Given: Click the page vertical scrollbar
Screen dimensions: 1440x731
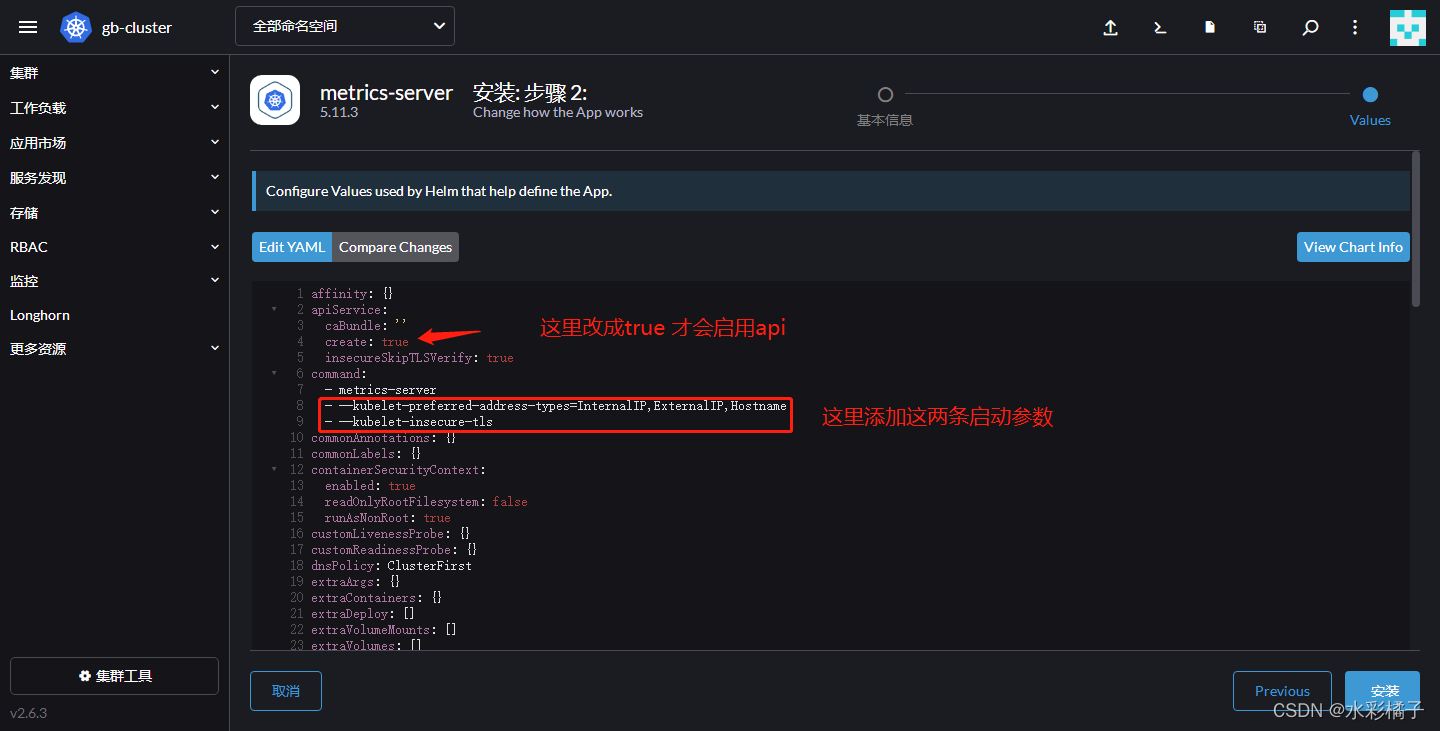Looking at the screenshot, I should (1415, 229).
